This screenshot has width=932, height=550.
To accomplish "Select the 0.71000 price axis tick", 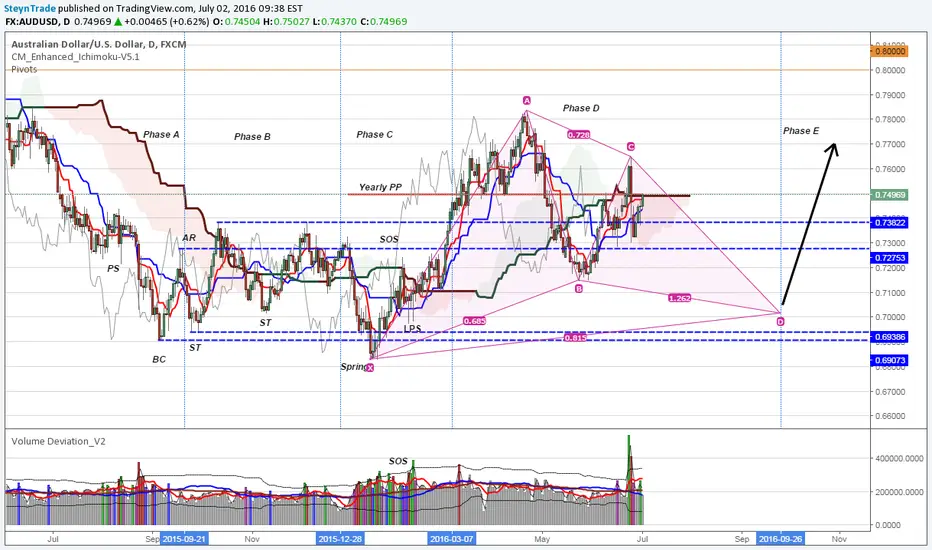I will click(890, 293).
